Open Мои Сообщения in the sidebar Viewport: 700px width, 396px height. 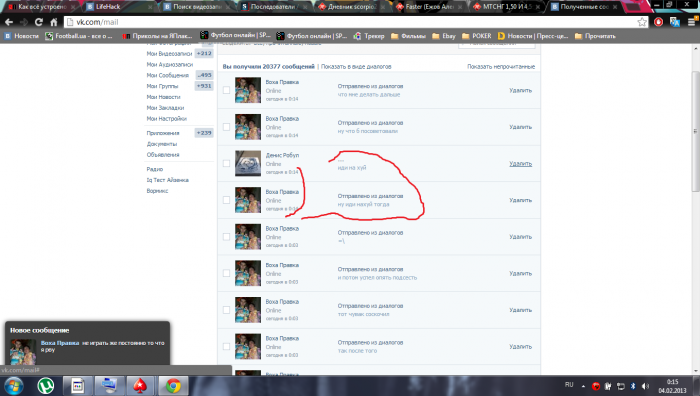coord(167,75)
